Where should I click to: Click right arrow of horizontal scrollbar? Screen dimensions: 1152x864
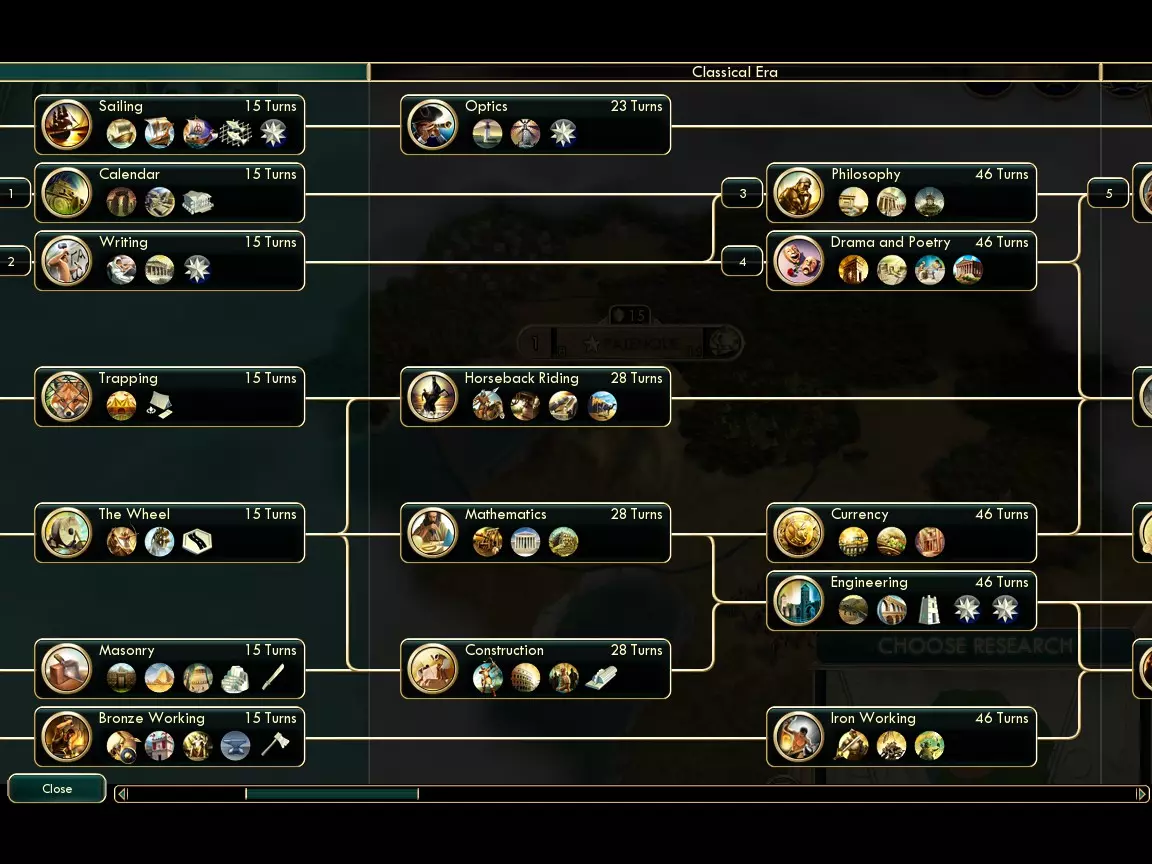1140,794
